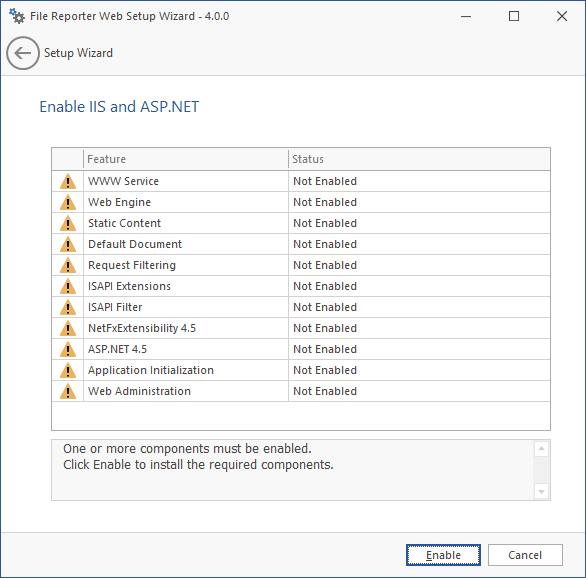Click the back arrow button

23,53
